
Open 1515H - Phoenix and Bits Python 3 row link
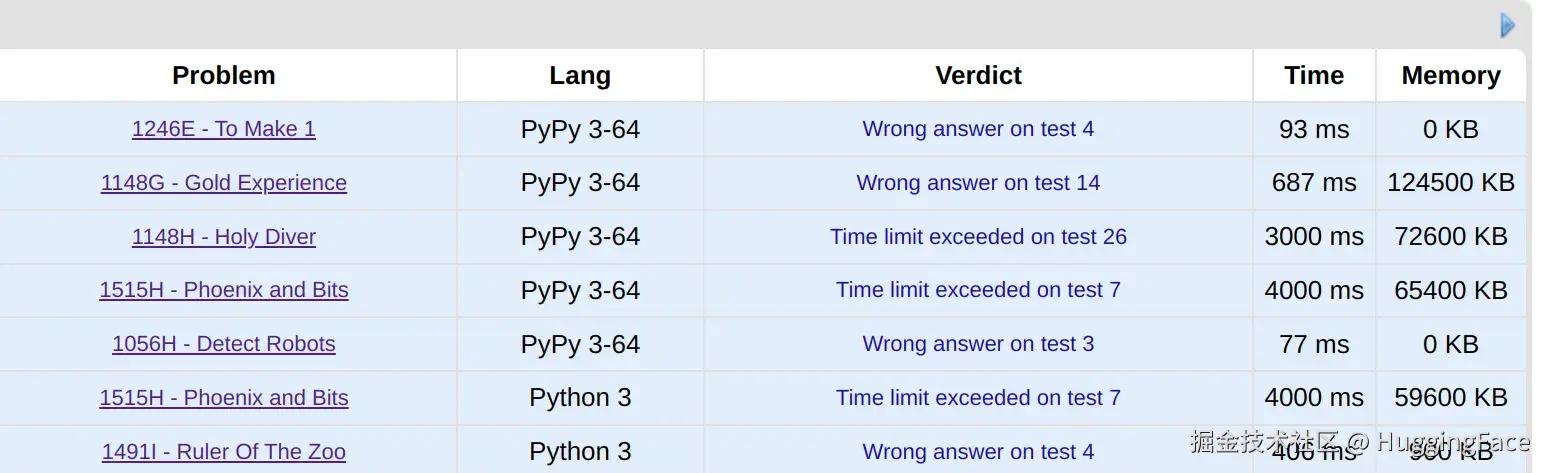click(224, 398)
